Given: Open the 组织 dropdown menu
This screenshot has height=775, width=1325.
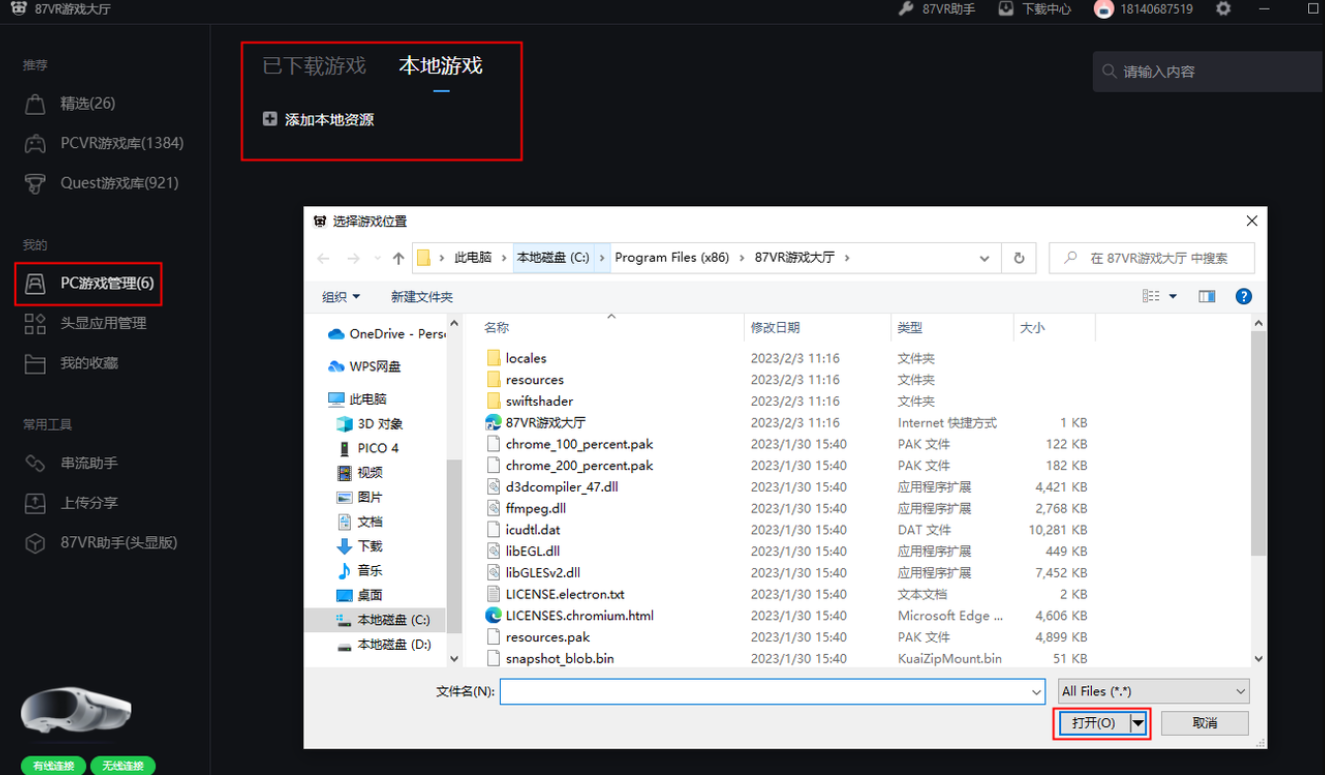Looking at the screenshot, I should click(341, 297).
